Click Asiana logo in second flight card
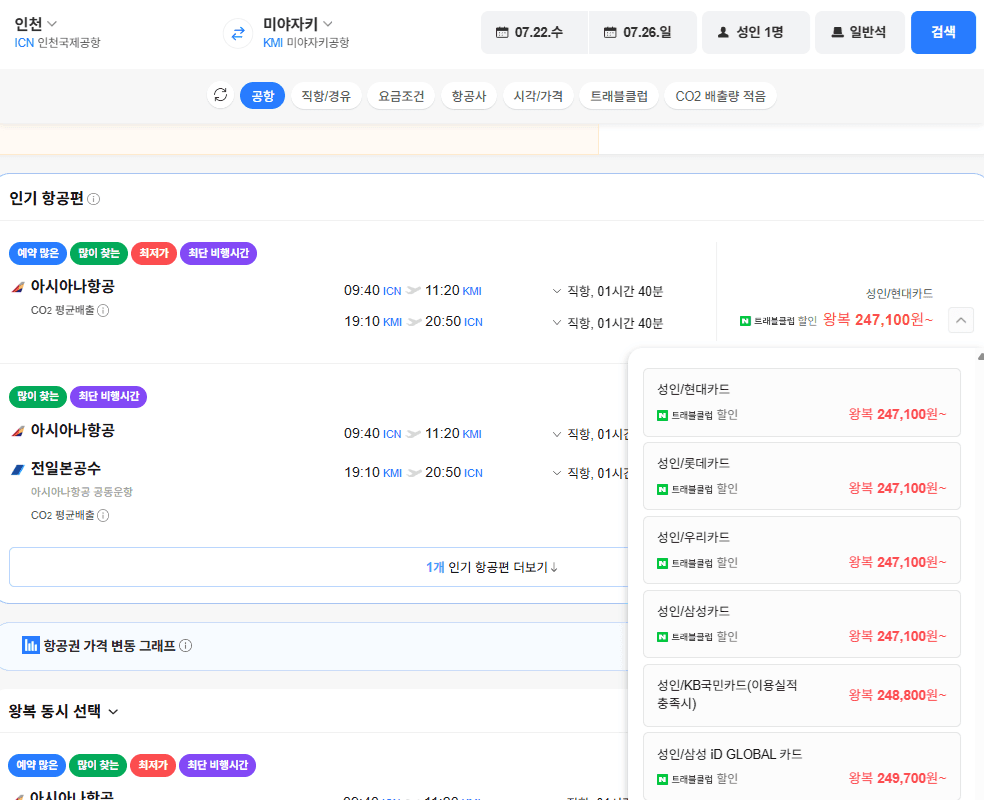 coord(18,431)
